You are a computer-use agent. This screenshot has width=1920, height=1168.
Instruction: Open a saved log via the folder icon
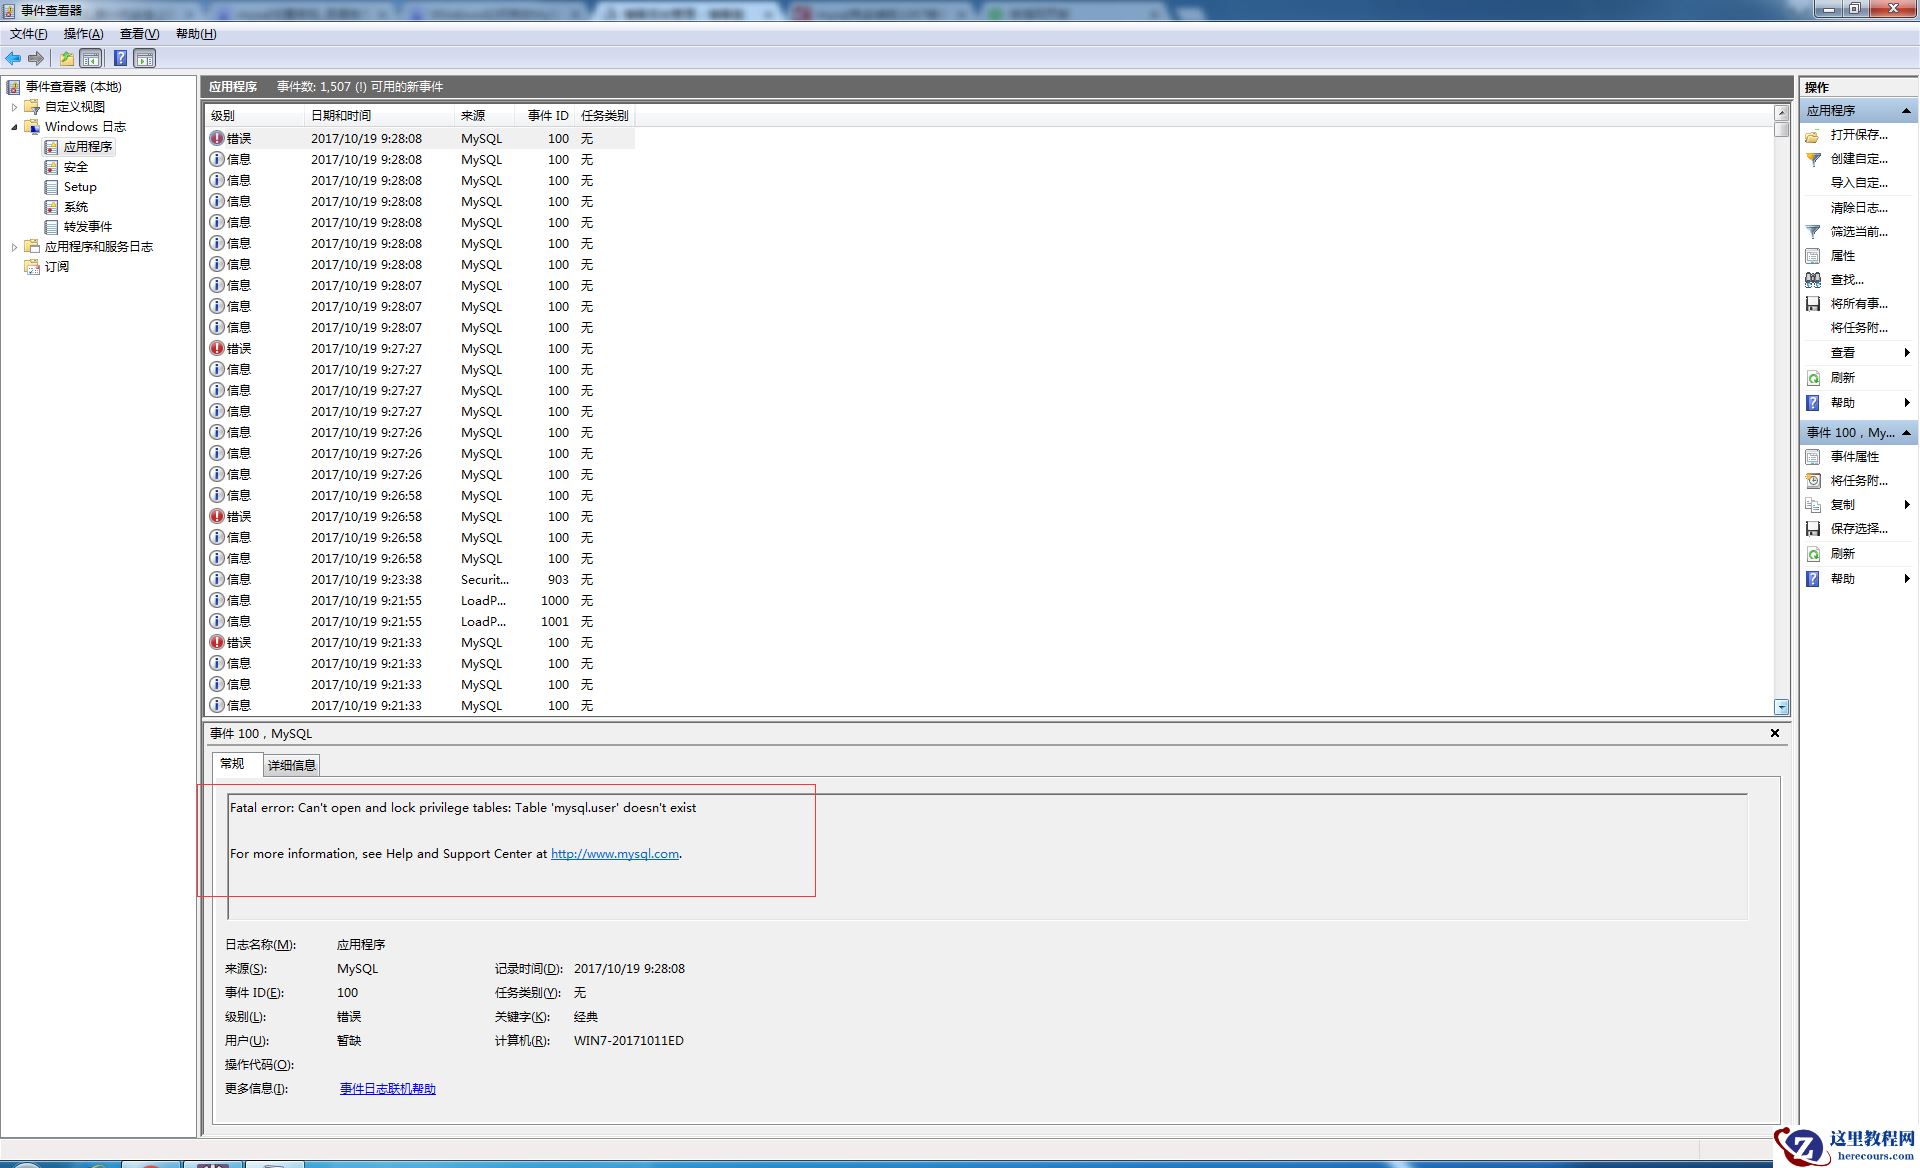pyautogui.click(x=66, y=58)
